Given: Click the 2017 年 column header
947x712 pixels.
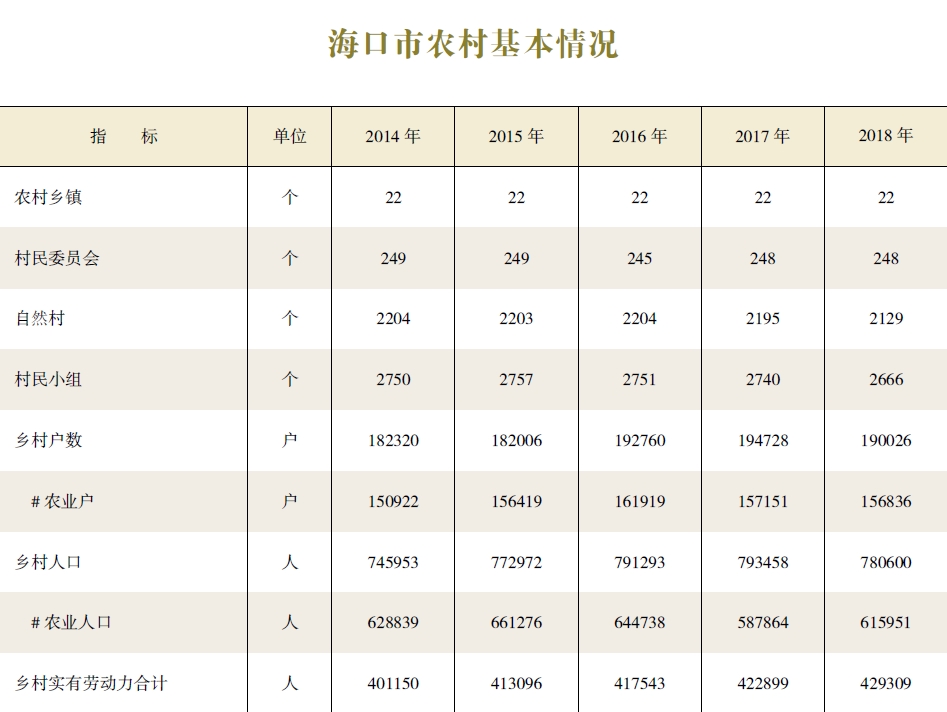Looking at the screenshot, I should [x=763, y=136].
